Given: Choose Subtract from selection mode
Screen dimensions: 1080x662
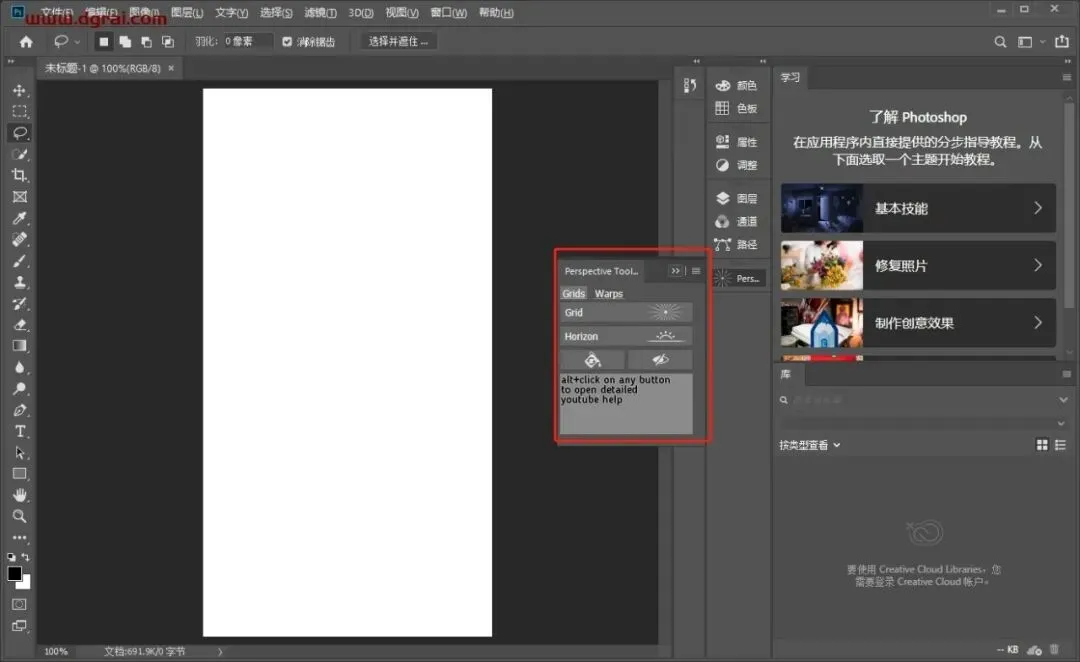Looking at the screenshot, I should (x=146, y=42).
